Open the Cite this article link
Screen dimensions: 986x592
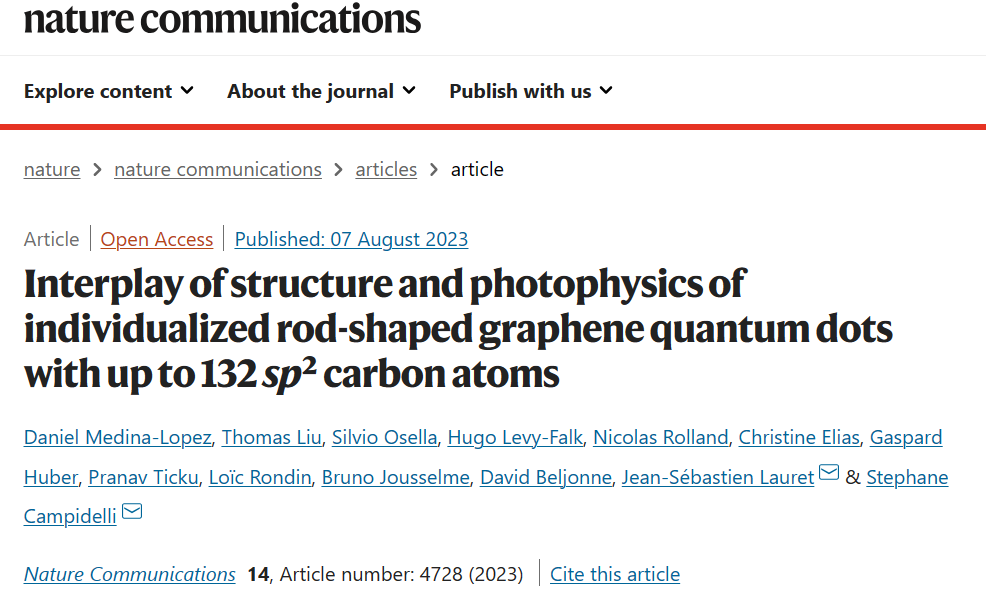click(615, 574)
